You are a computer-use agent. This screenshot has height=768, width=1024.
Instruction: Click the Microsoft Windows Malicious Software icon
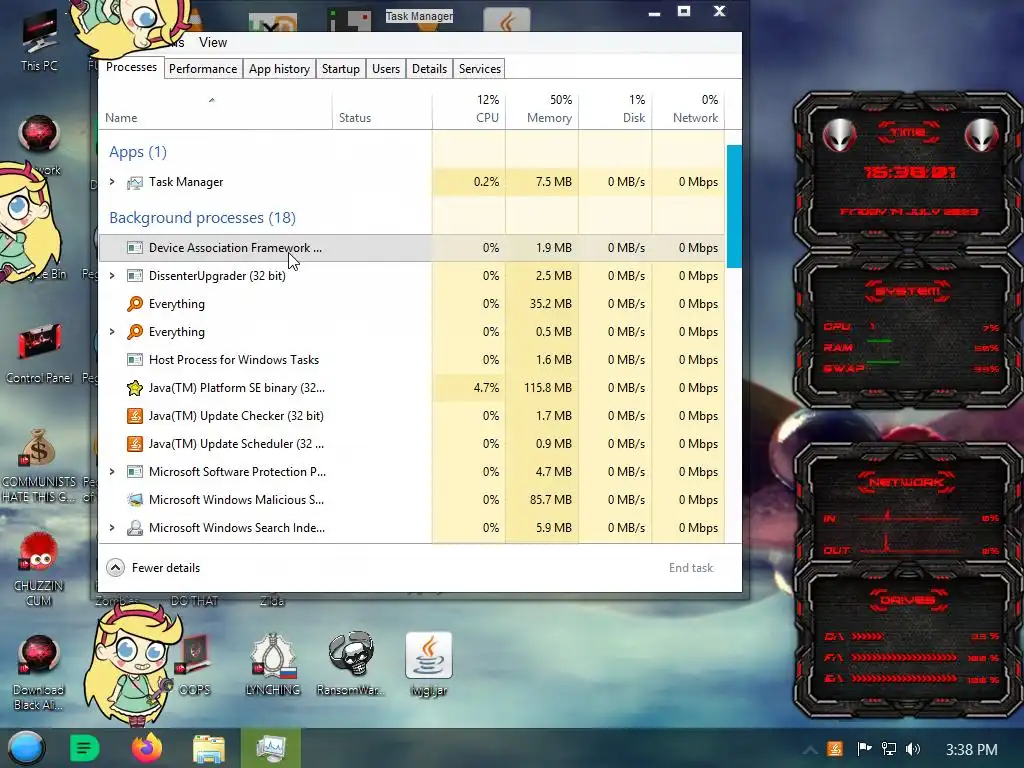[135, 500]
